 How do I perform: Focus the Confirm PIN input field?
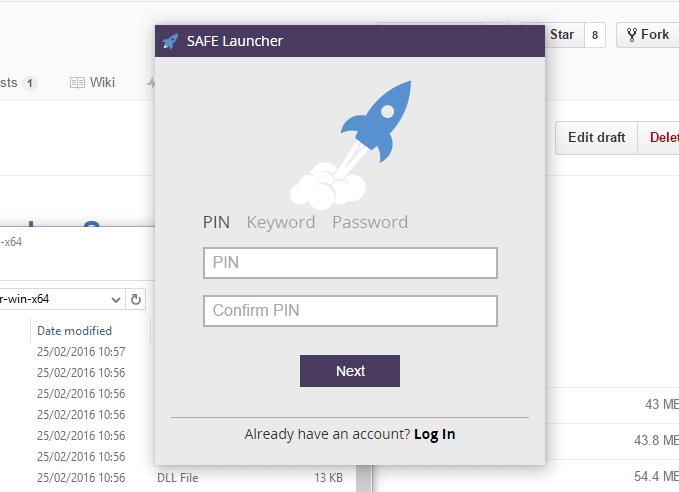(350, 311)
